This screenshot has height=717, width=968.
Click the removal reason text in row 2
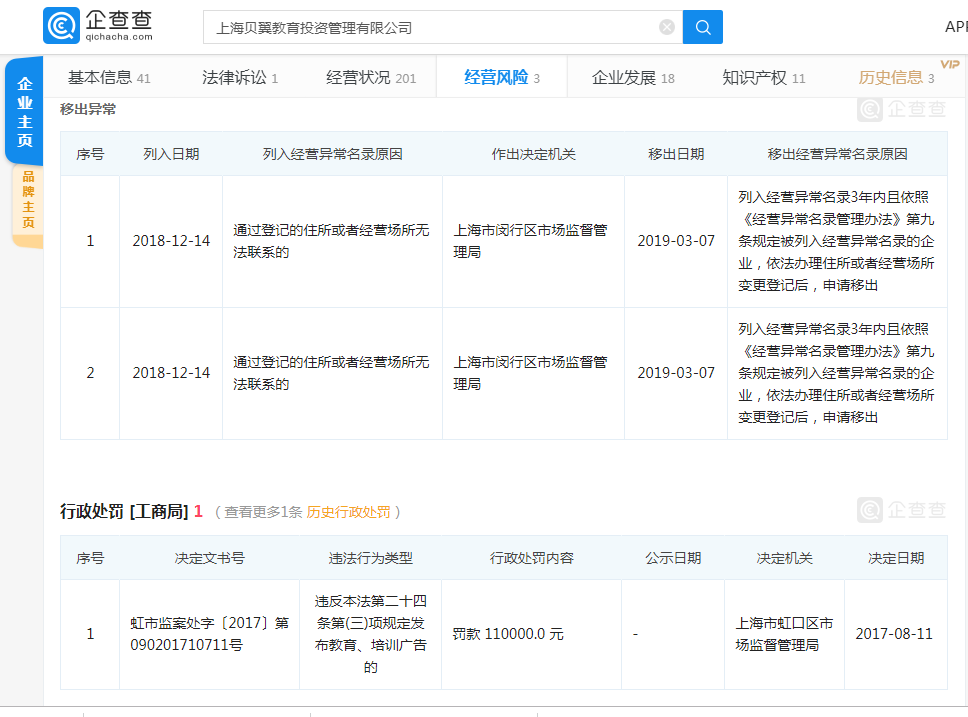[837, 373]
